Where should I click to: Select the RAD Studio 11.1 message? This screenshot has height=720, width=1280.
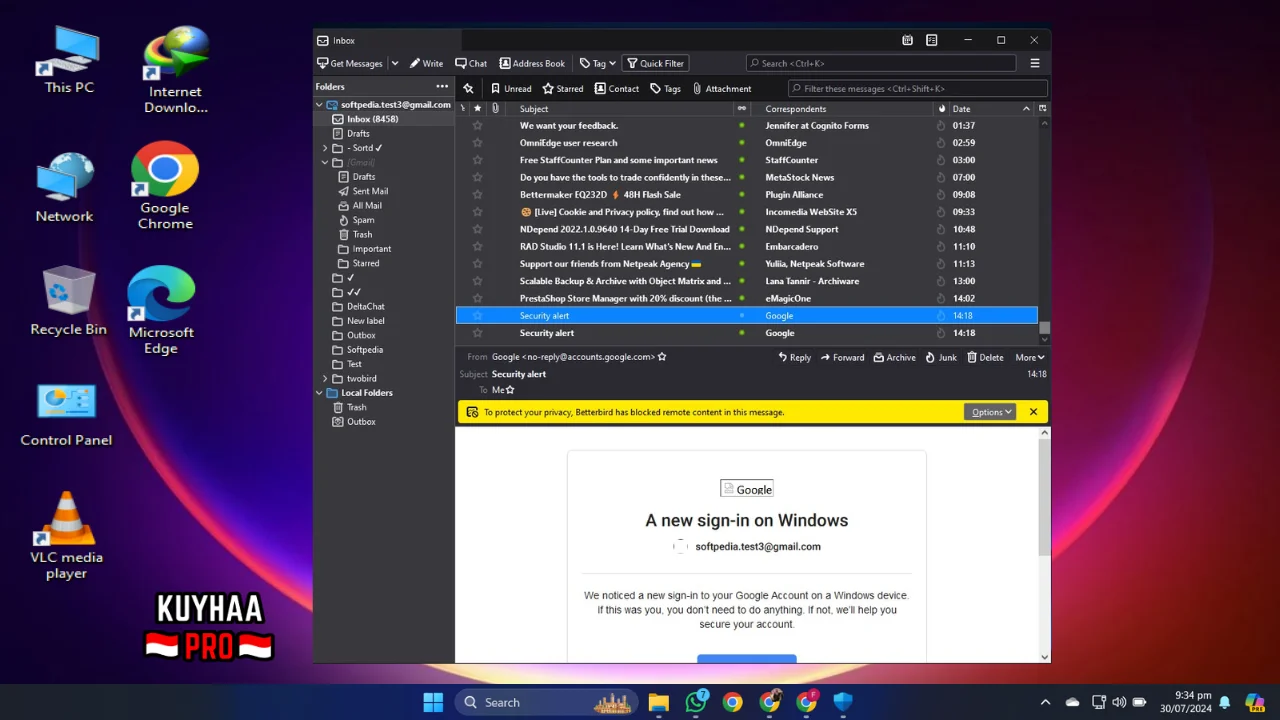click(746, 246)
